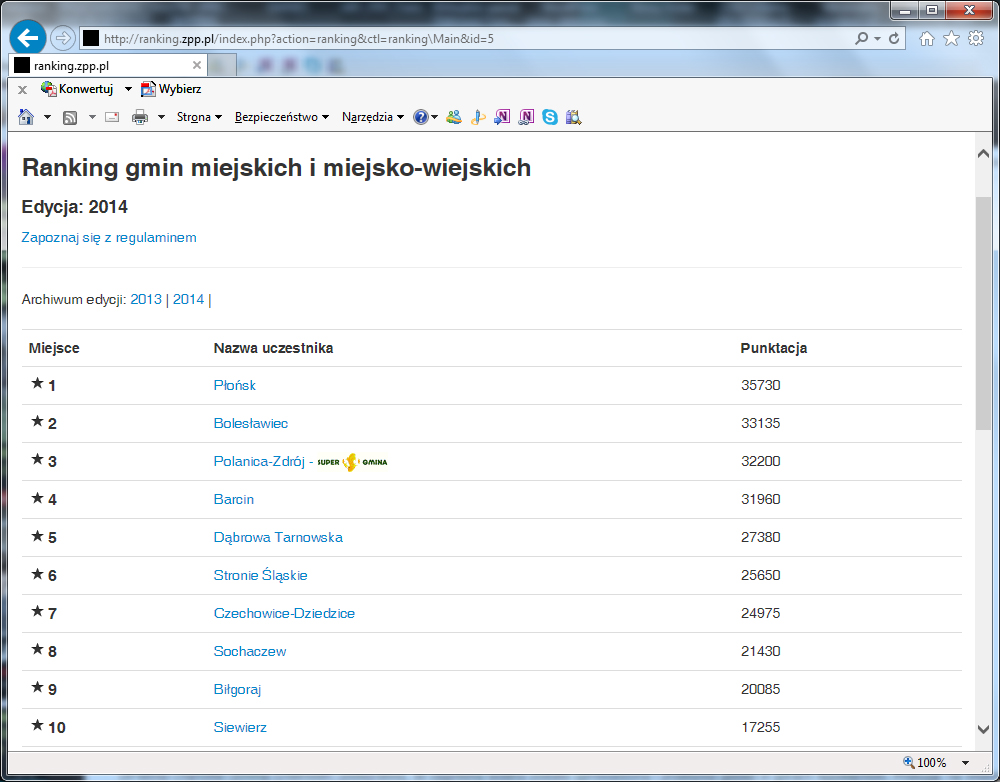Expand the Strona menu
The image size is (1000, 782).
[x=197, y=117]
